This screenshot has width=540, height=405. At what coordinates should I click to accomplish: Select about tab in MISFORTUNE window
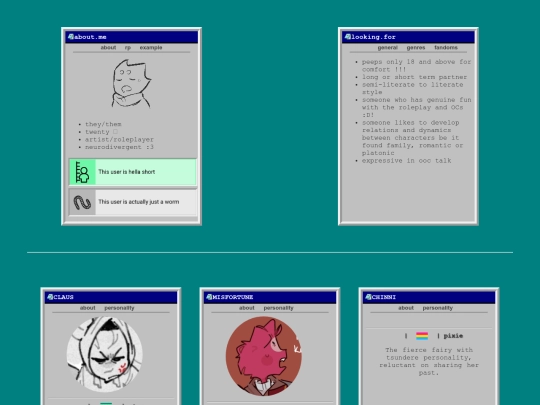pos(247,308)
